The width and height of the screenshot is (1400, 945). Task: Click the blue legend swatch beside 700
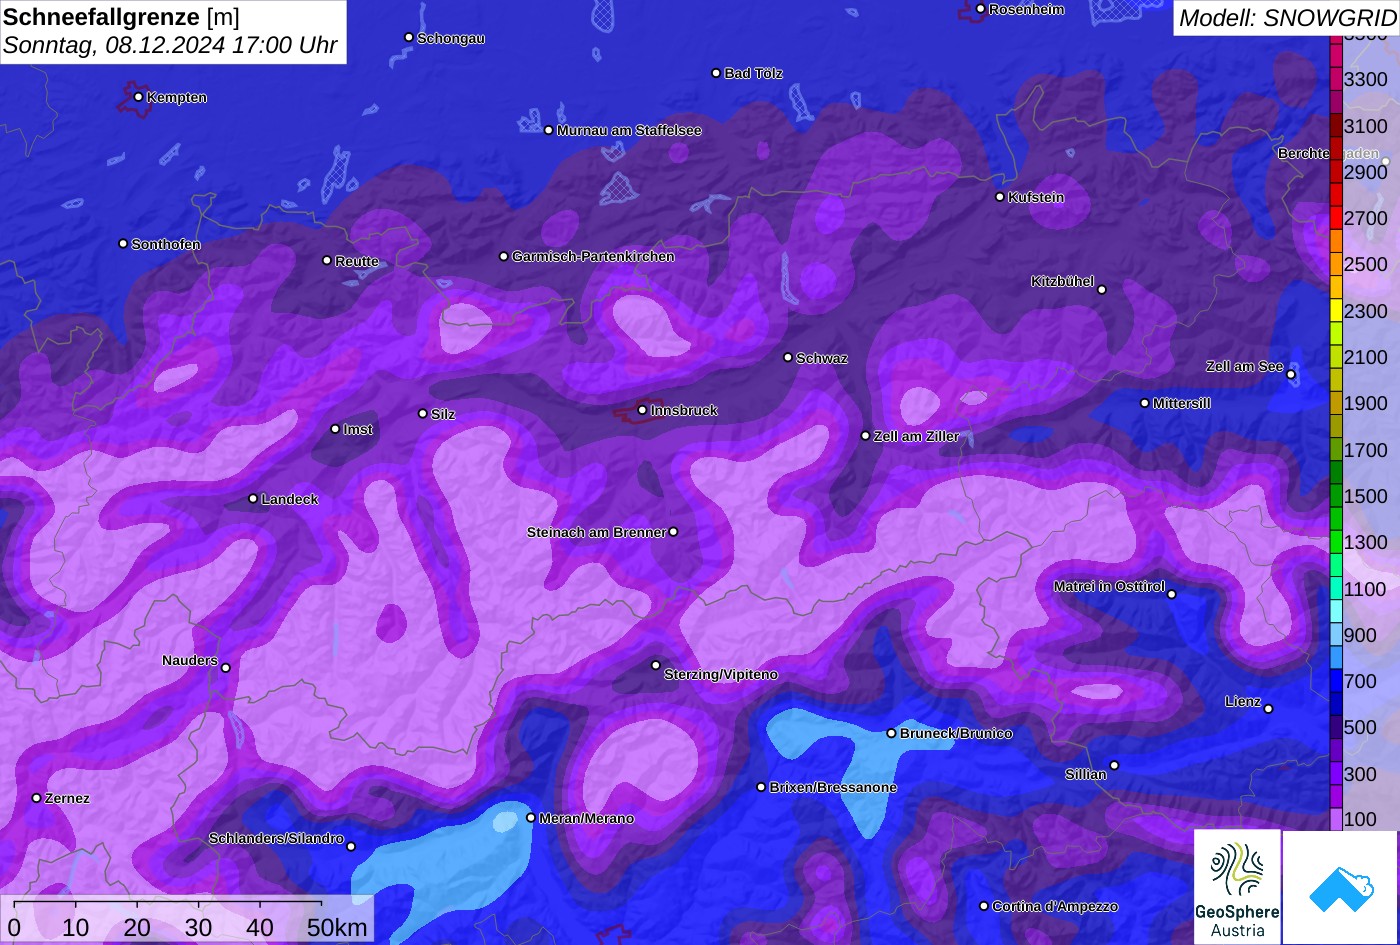pyautogui.click(x=1336, y=682)
